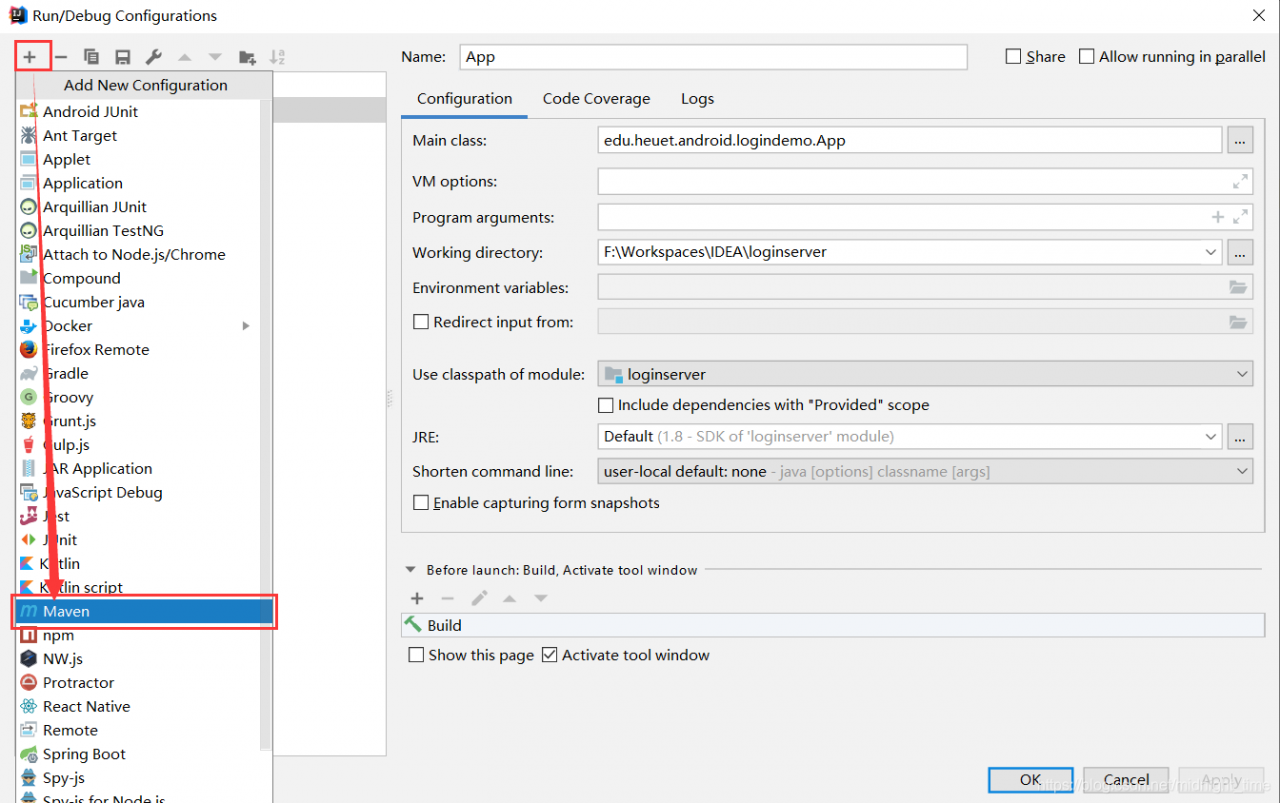The height and width of the screenshot is (803, 1280).
Task: Select Gradle configuration type
Action: pos(138,374)
